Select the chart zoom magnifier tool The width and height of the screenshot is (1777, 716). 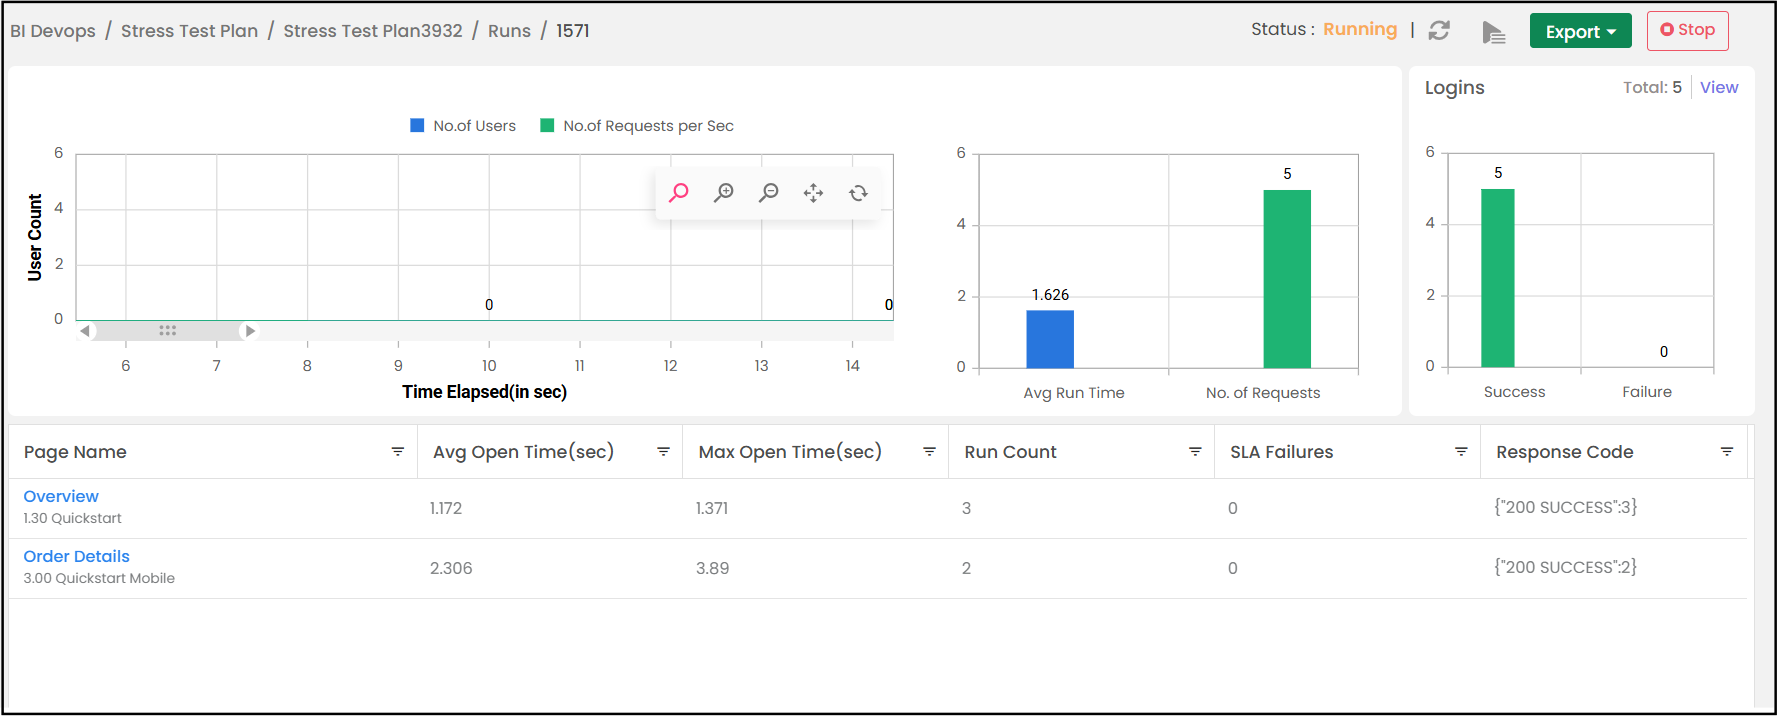point(679,192)
